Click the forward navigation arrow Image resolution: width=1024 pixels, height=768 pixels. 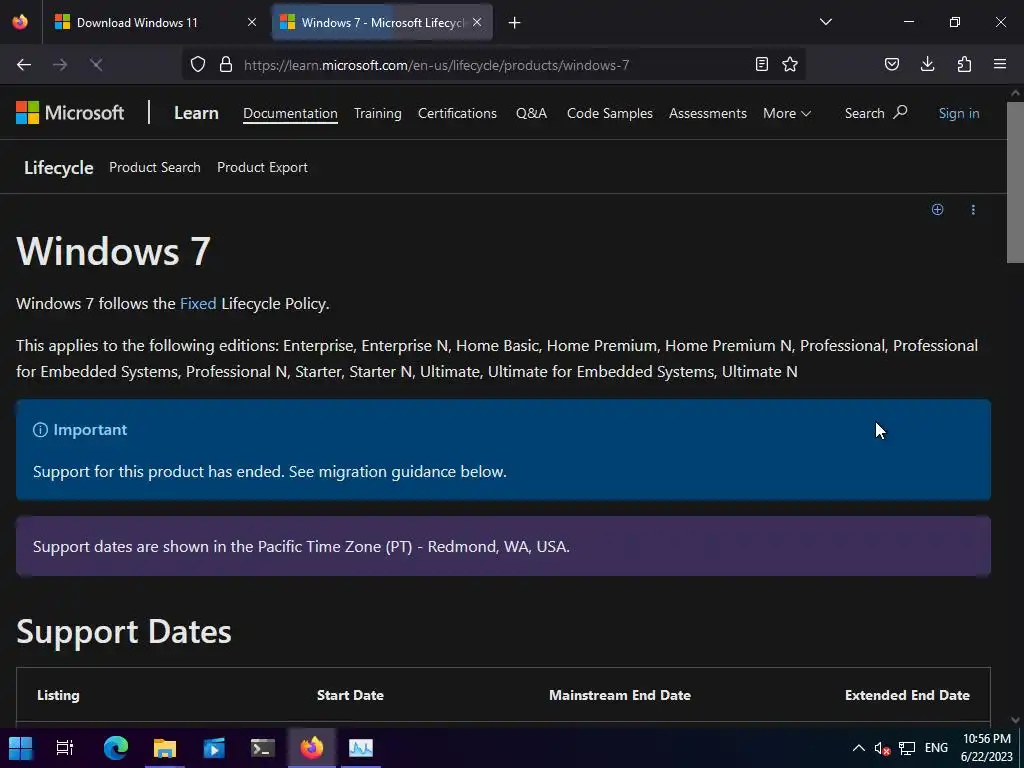point(60,65)
